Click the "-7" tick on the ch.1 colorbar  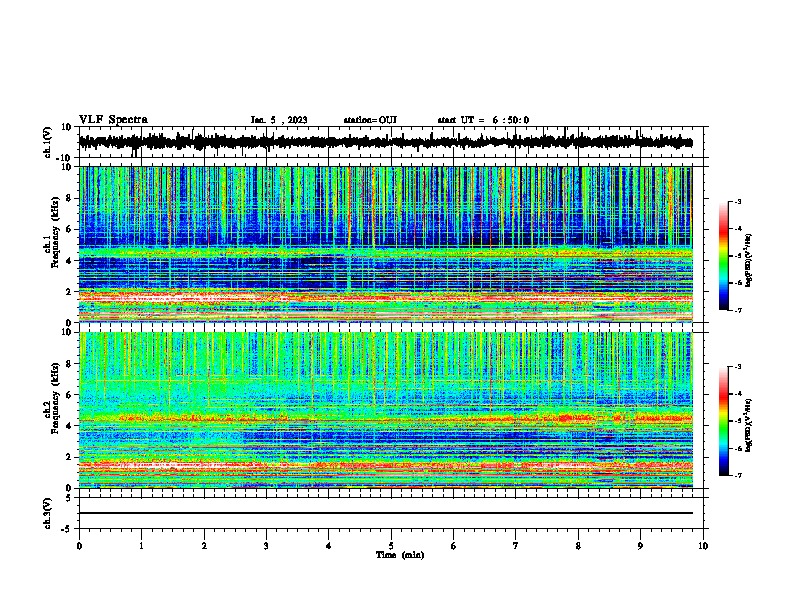pyautogui.click(x=738, y=310)
